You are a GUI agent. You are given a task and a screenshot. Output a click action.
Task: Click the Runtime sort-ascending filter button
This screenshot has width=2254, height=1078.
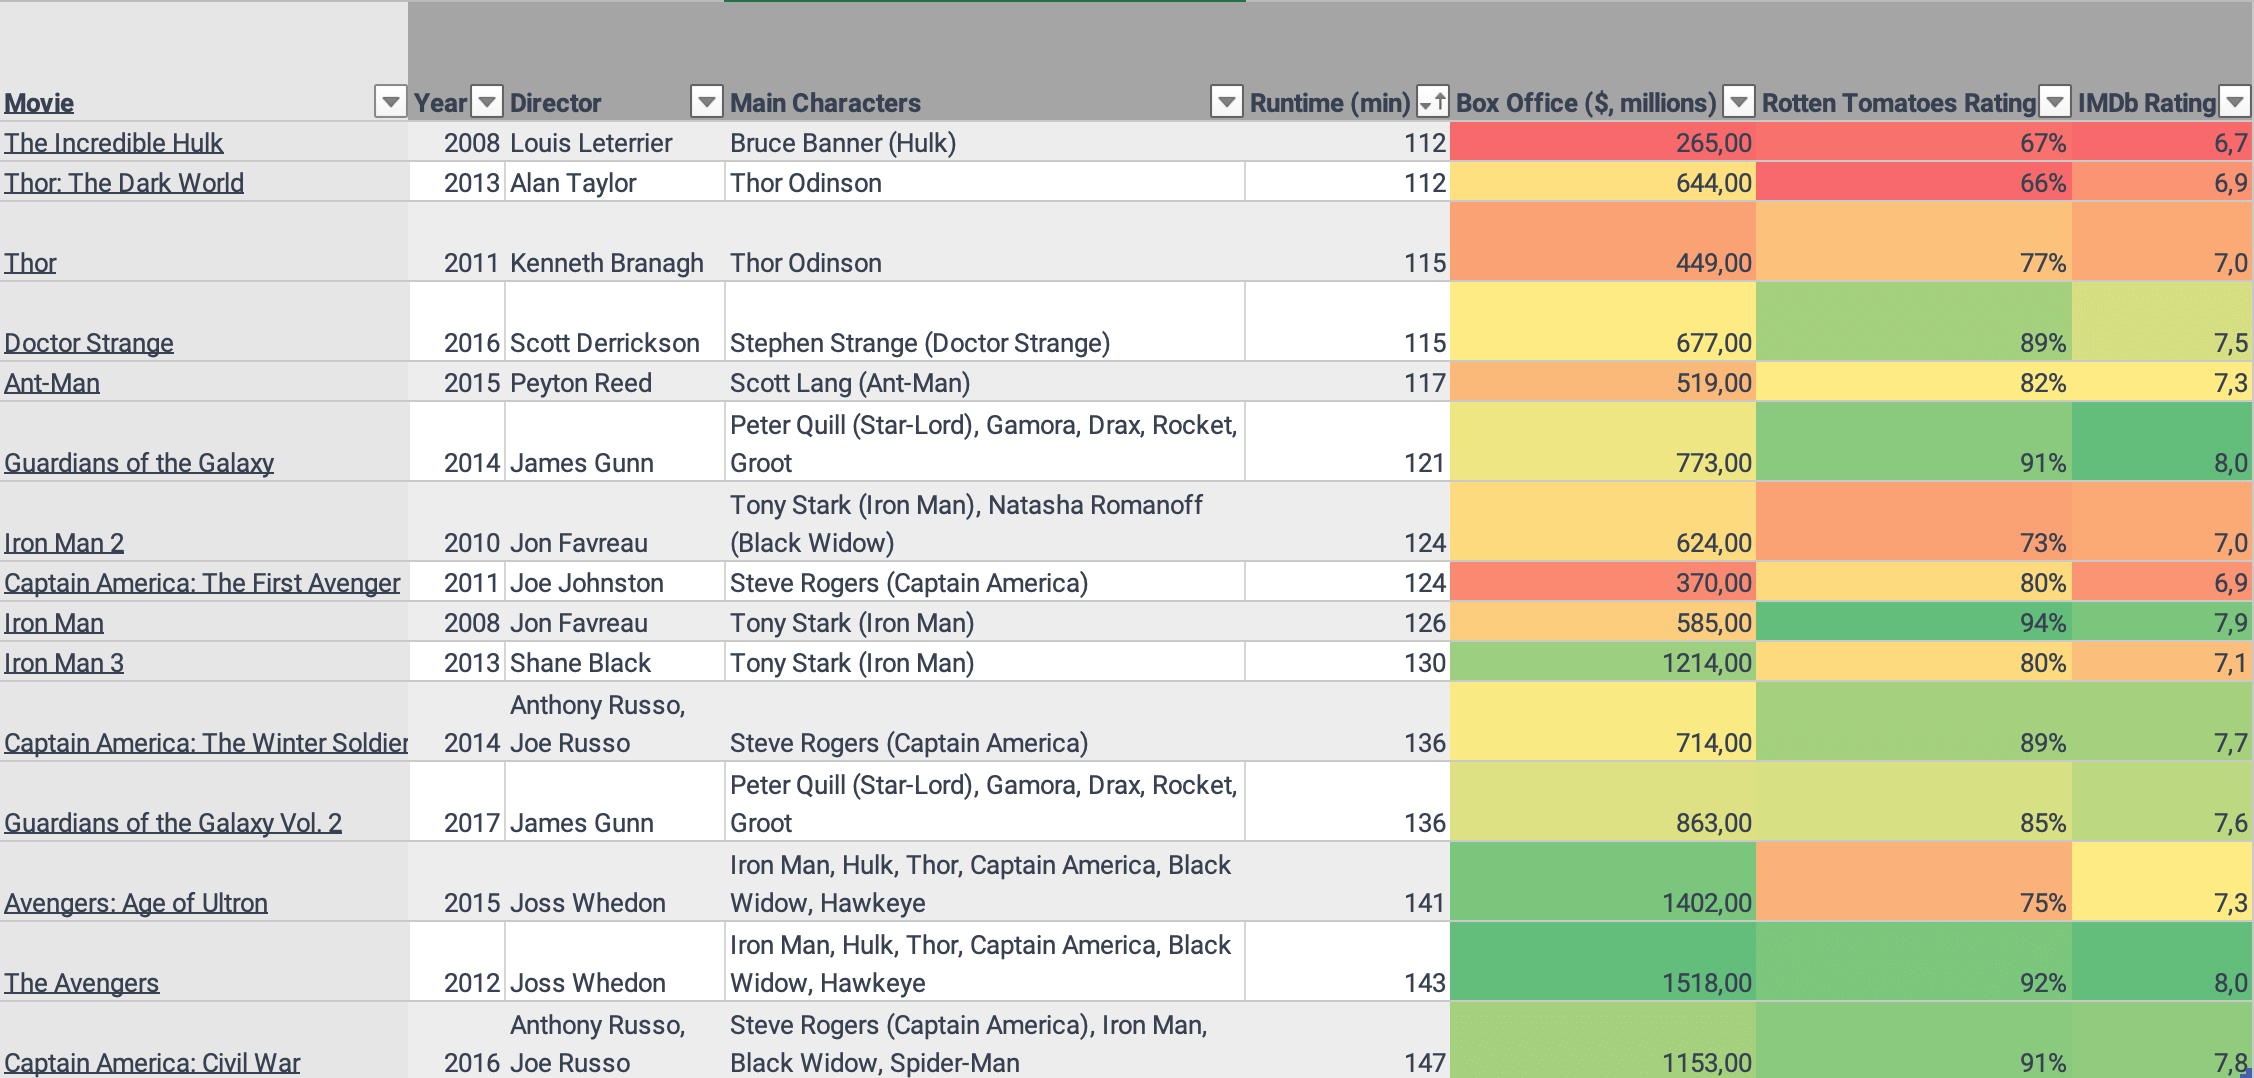[1432, 102]
